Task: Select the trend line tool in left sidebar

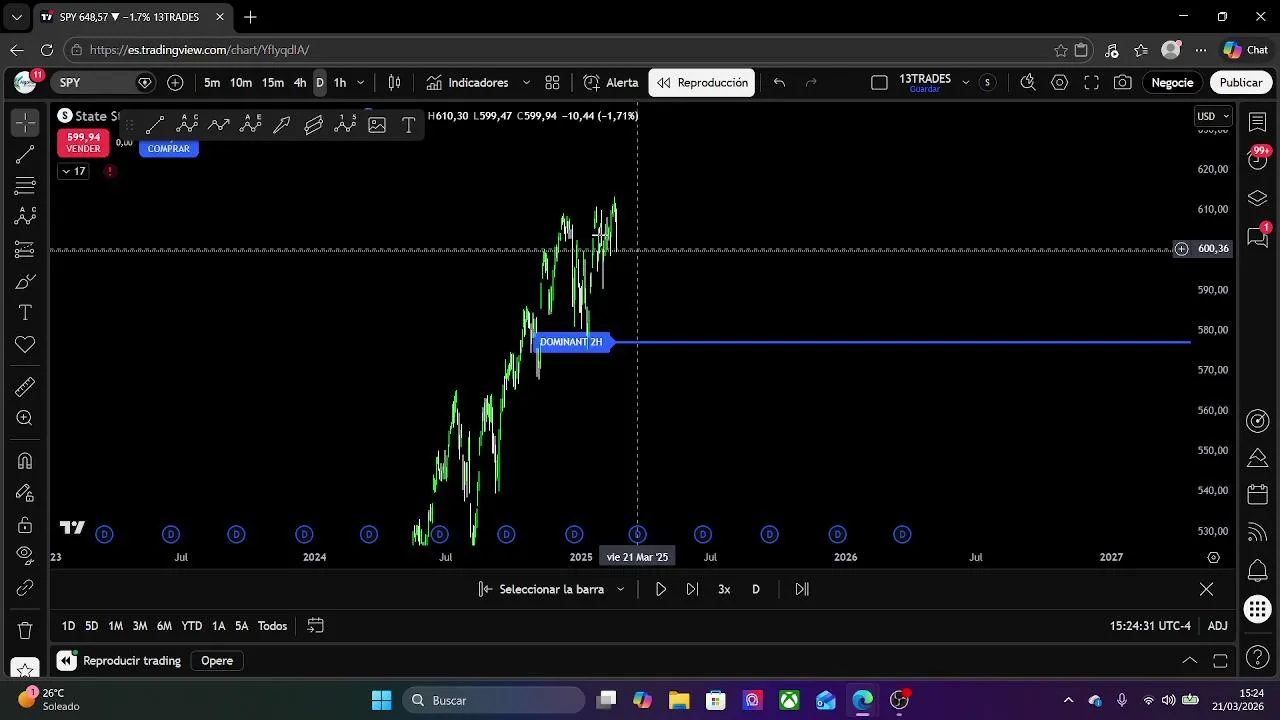Action: (25, 154)
